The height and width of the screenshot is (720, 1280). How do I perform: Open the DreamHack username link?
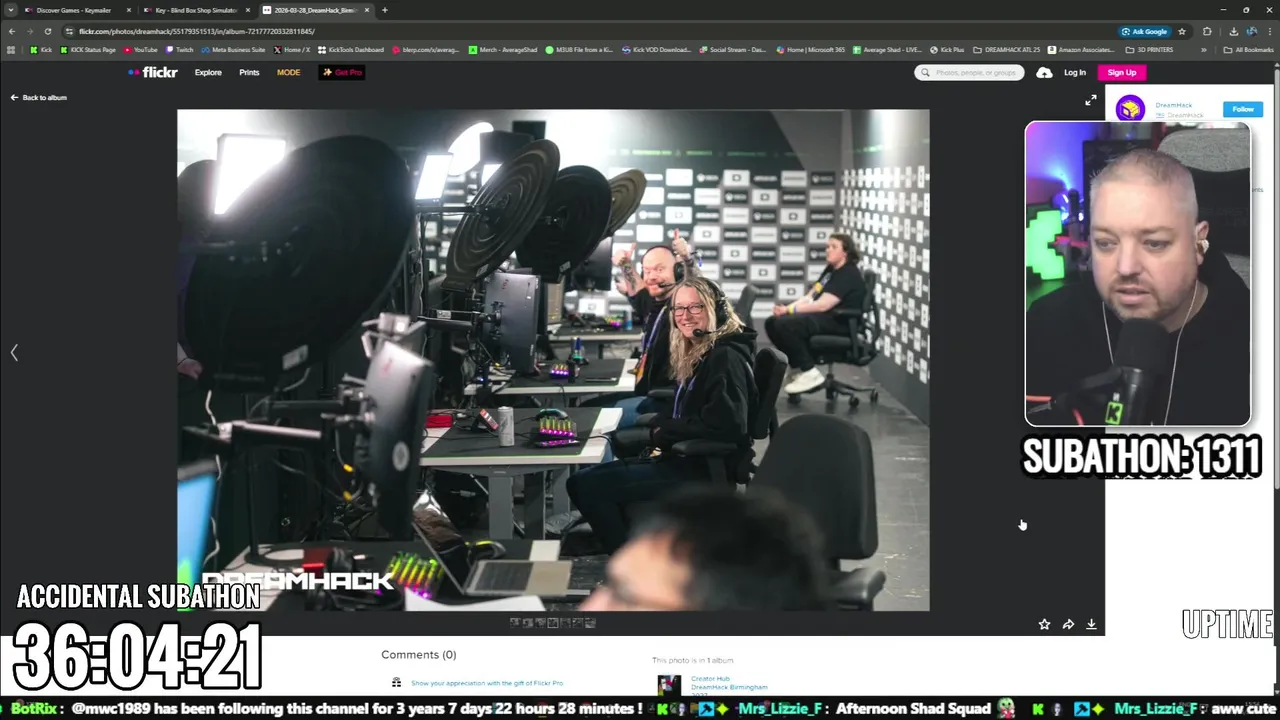click(1174, 105)
